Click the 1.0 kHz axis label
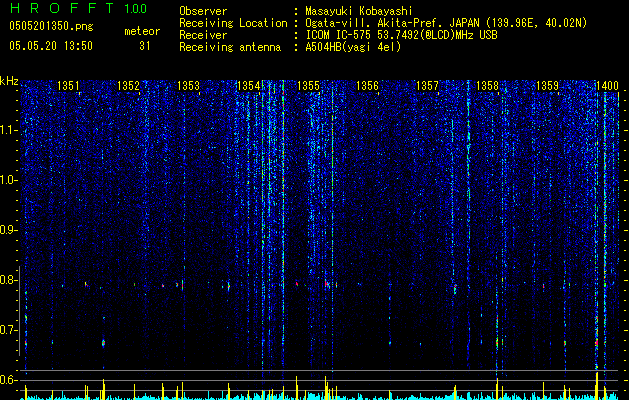The image size is (629, 400). pos(8,180)
